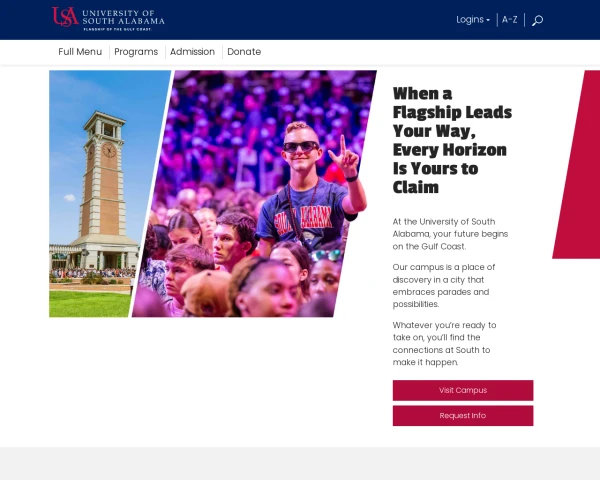The image size is (600, 480).
Task: Click the Request Info button
Action: tap(463, 415)
